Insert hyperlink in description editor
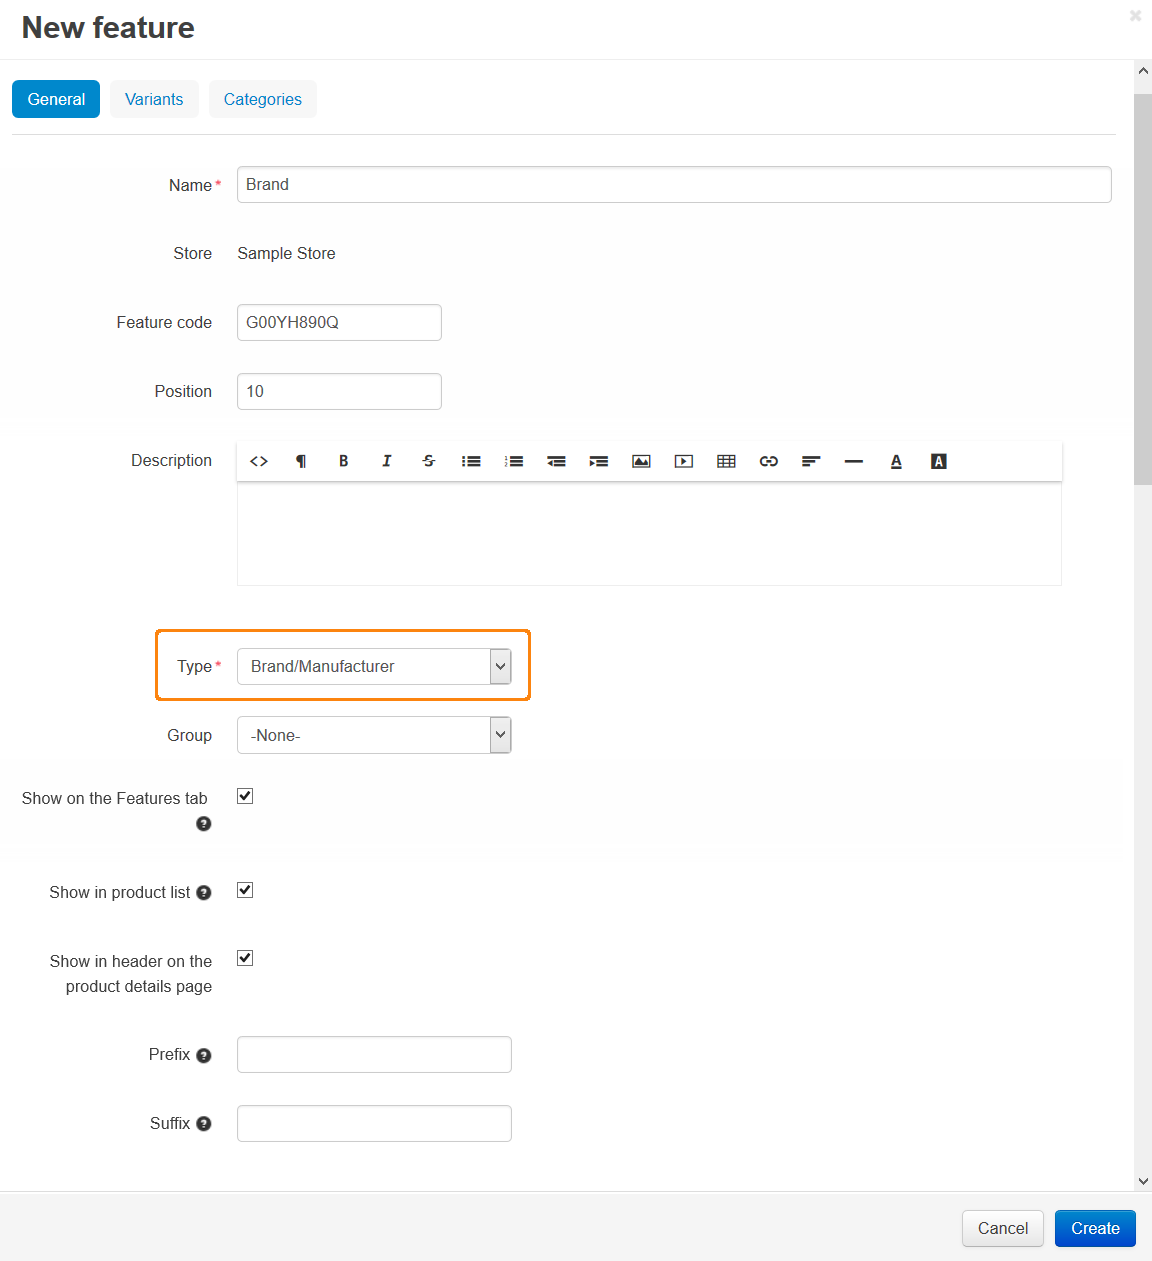 pos(769,461)
